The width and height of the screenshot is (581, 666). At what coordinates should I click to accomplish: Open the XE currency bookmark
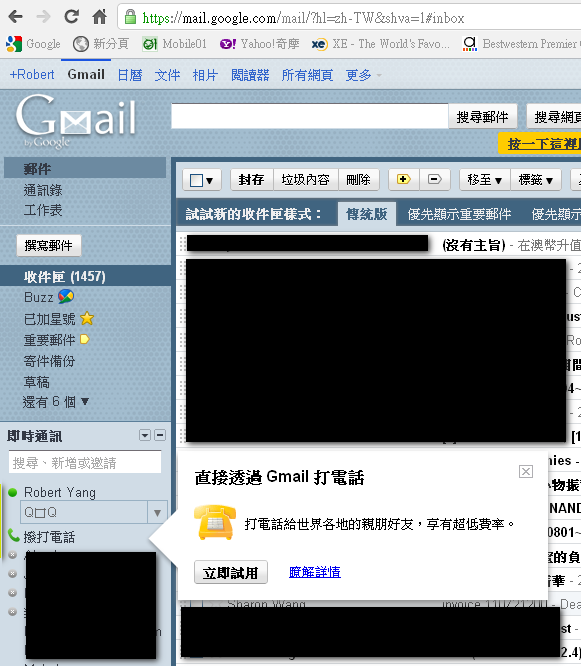tap(381, 44)
